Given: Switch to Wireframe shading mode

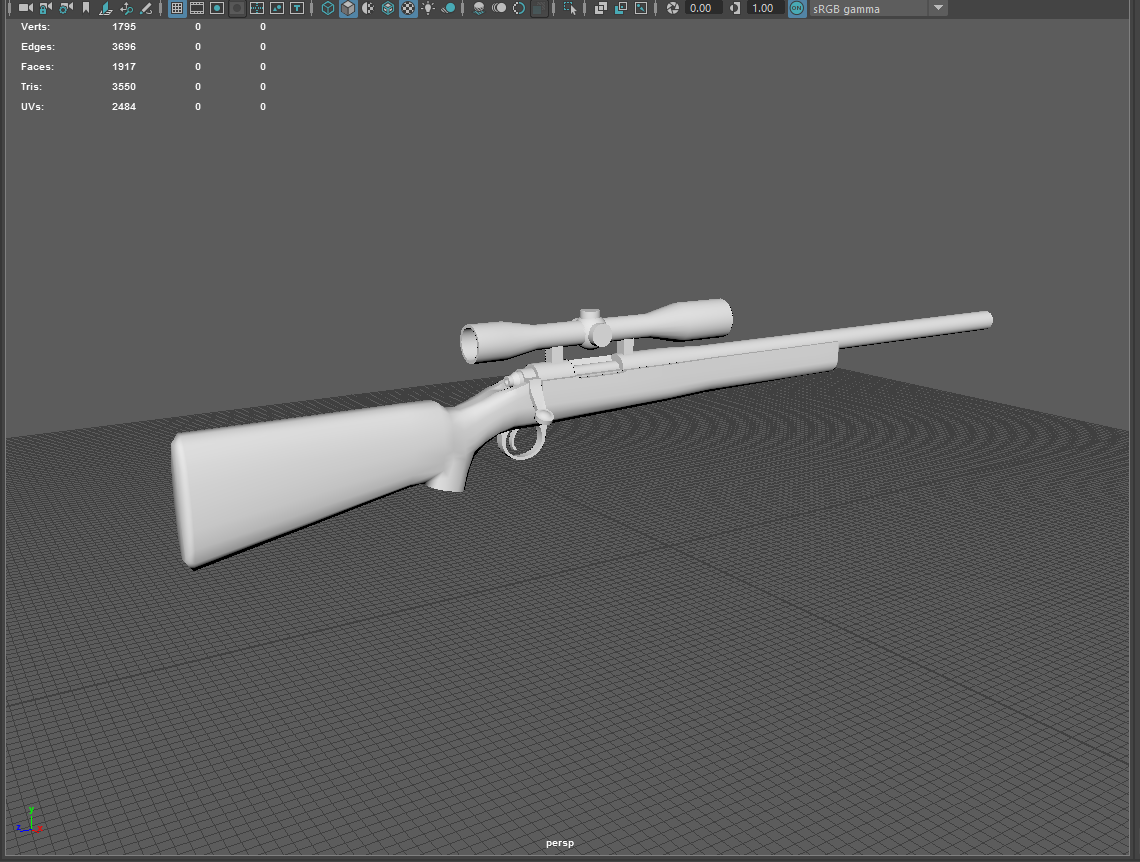Looking at the screenshot, I should (x=328, y=8).
